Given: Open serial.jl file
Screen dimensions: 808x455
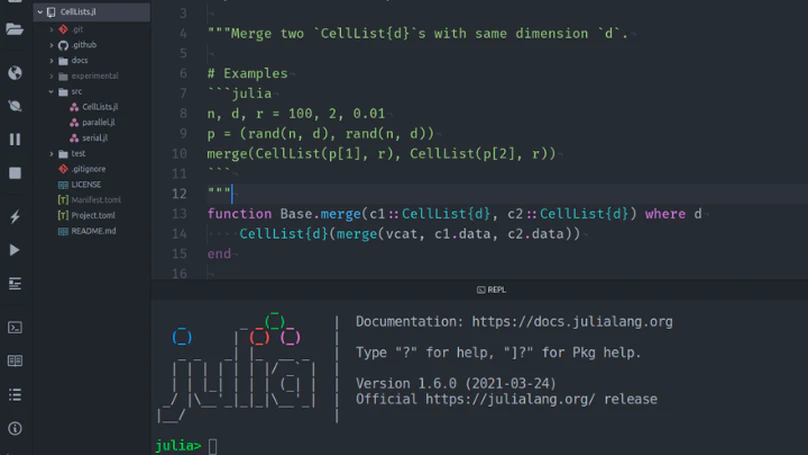Looking at the screenshot, I should click(x=95, y=138).
